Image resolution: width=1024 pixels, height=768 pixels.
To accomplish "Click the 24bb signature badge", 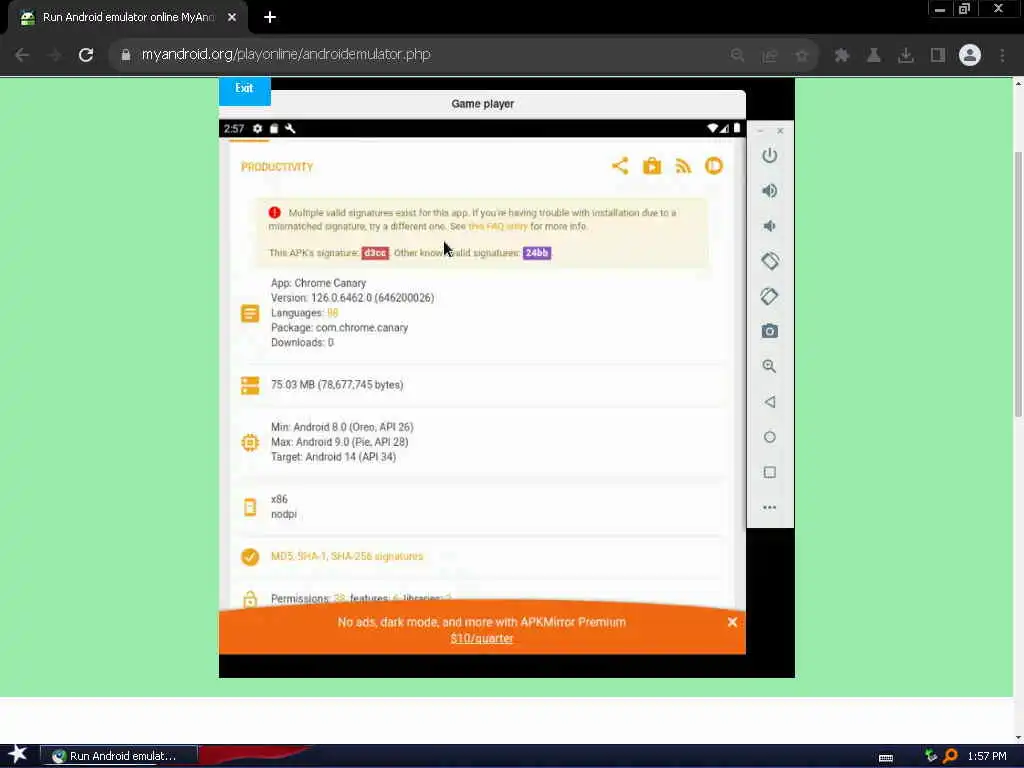I will click(x=537, y=253).
